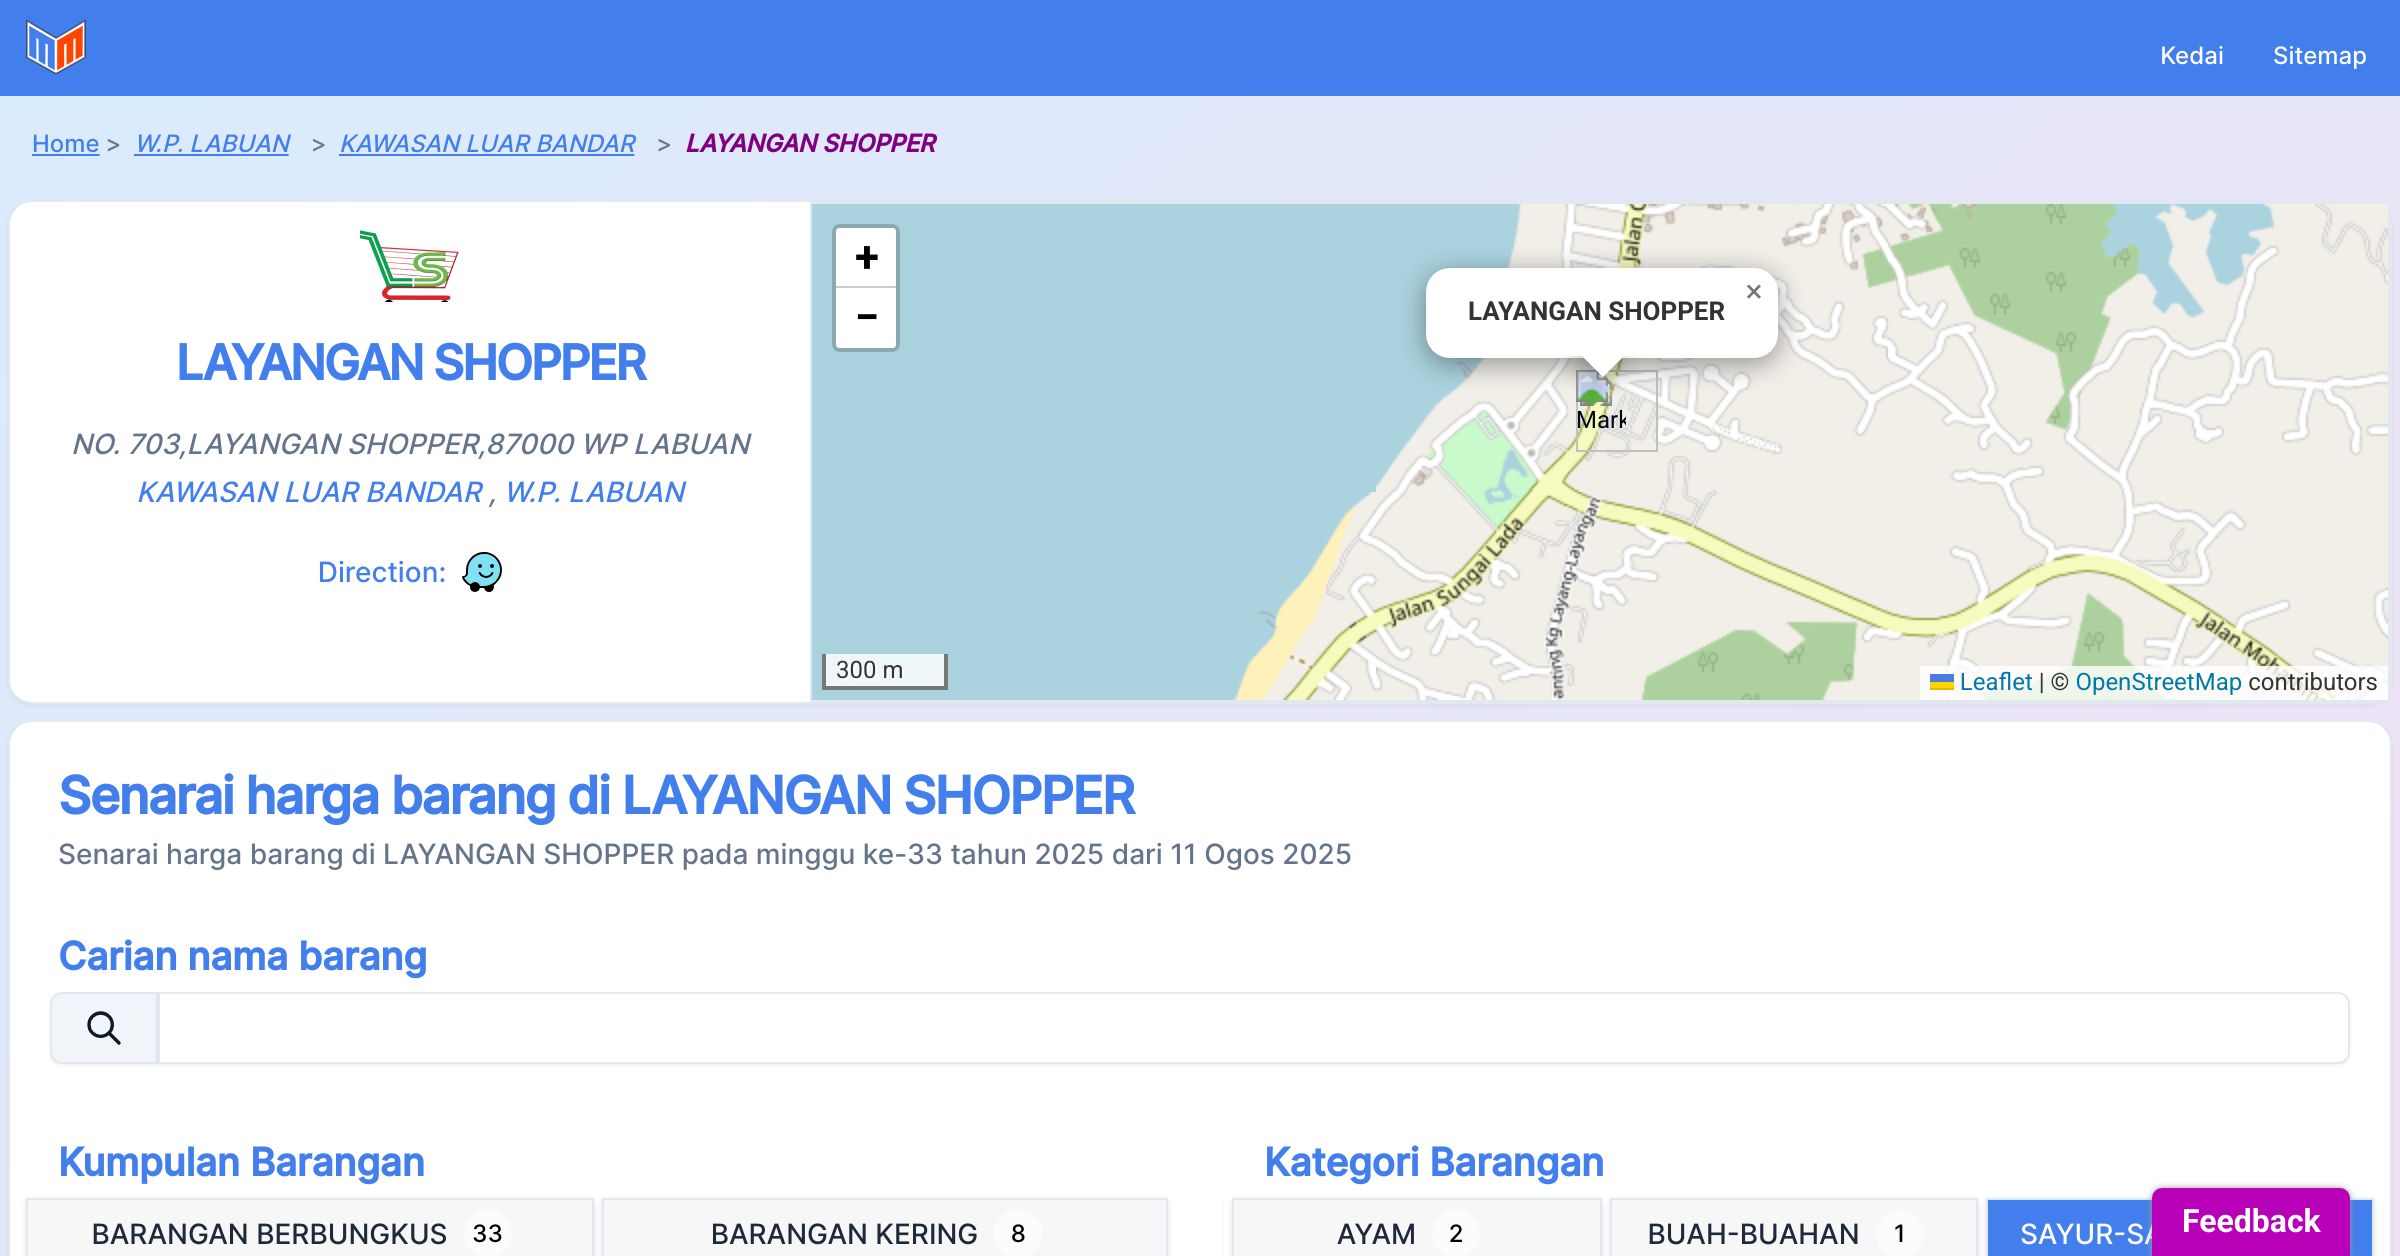Open the Leaflet attribution link
This screenshot has width=2400, height=1256.
[x=1995, y=682]
